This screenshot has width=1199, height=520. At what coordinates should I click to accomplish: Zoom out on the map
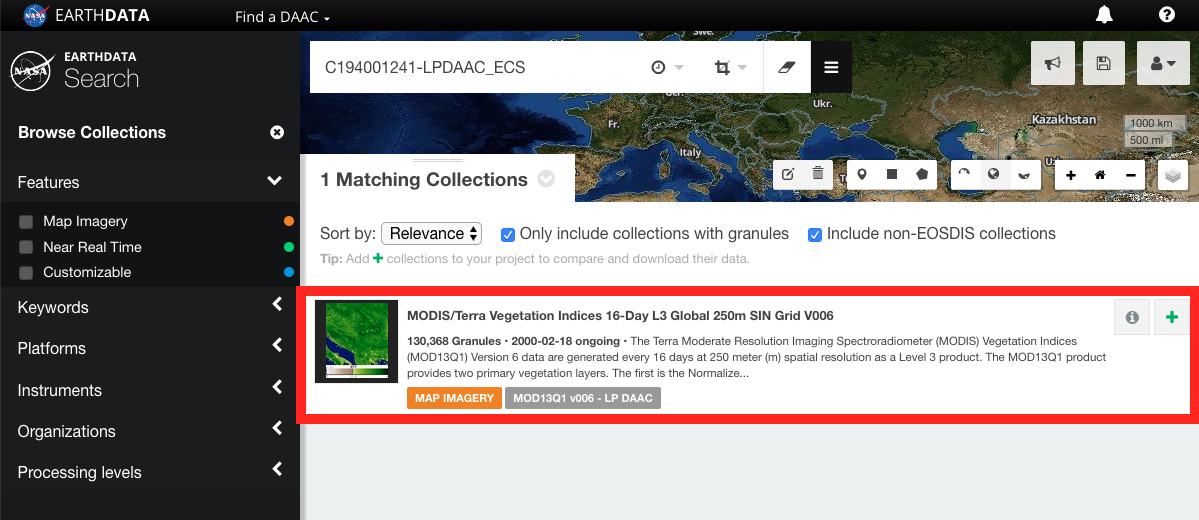[x=1130, y=175]
